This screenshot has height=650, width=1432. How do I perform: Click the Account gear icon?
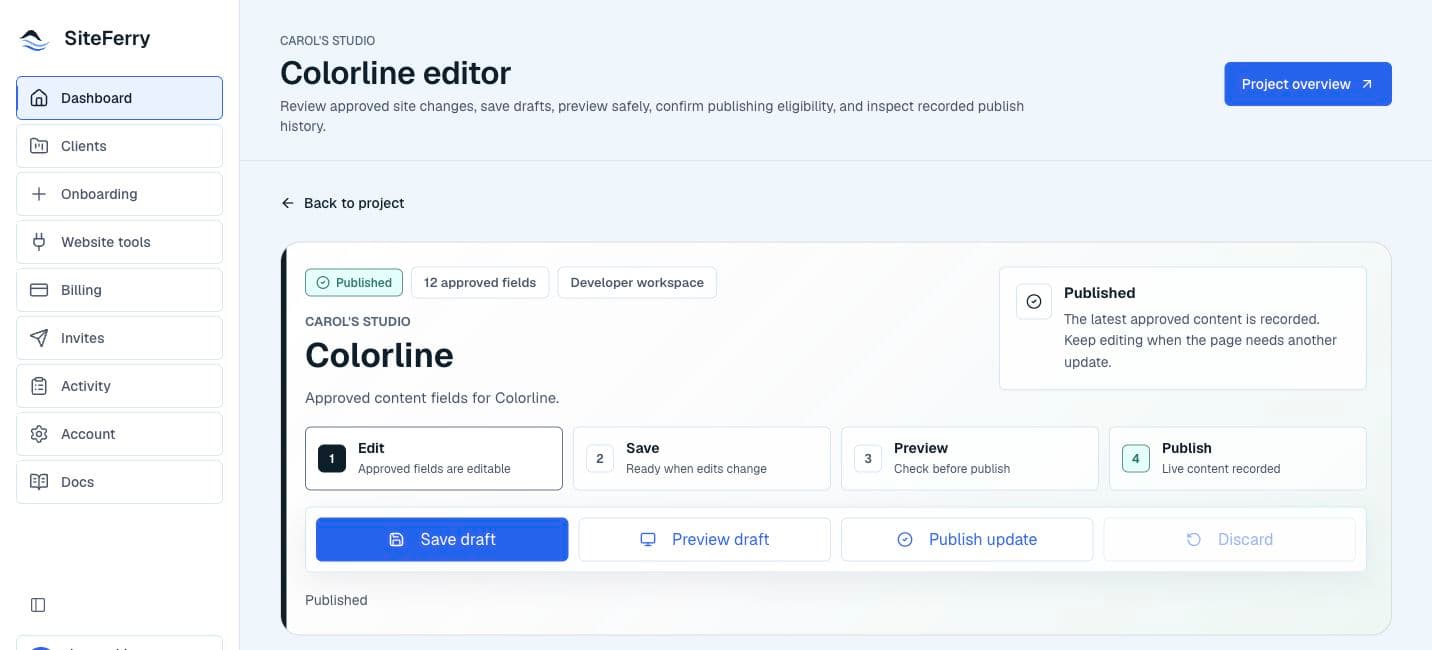point(39,434)
